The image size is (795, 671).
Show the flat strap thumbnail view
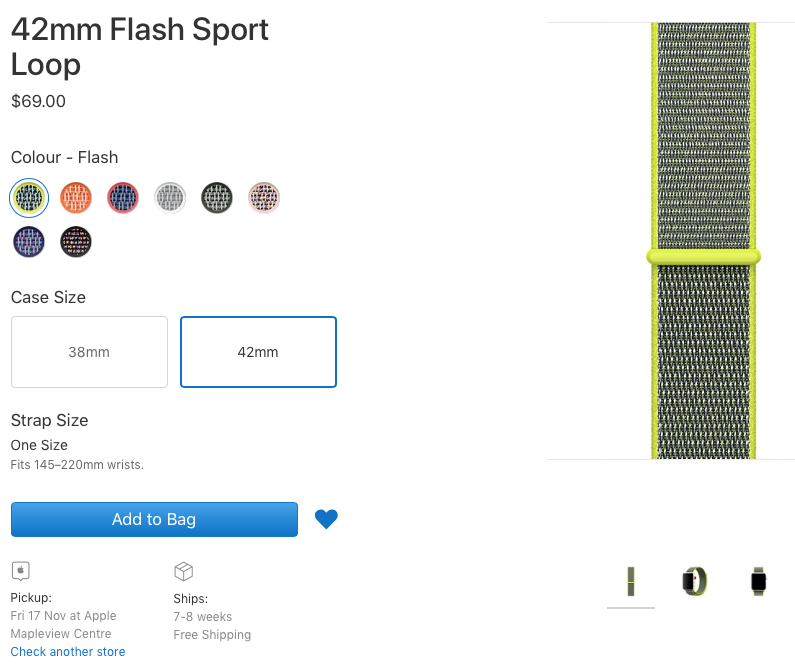631,581
